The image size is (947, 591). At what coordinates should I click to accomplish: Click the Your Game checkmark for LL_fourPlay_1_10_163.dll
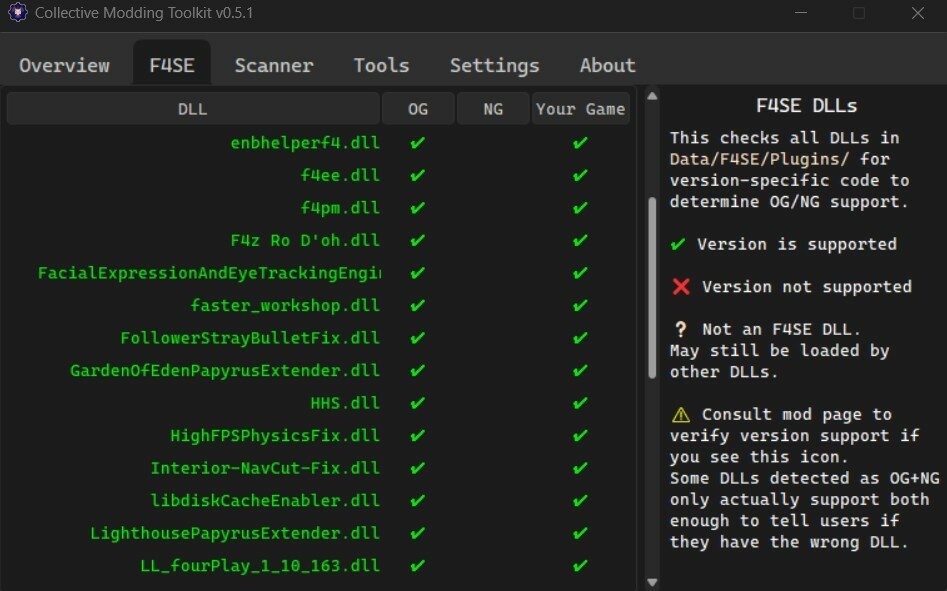tap(580, 567)
